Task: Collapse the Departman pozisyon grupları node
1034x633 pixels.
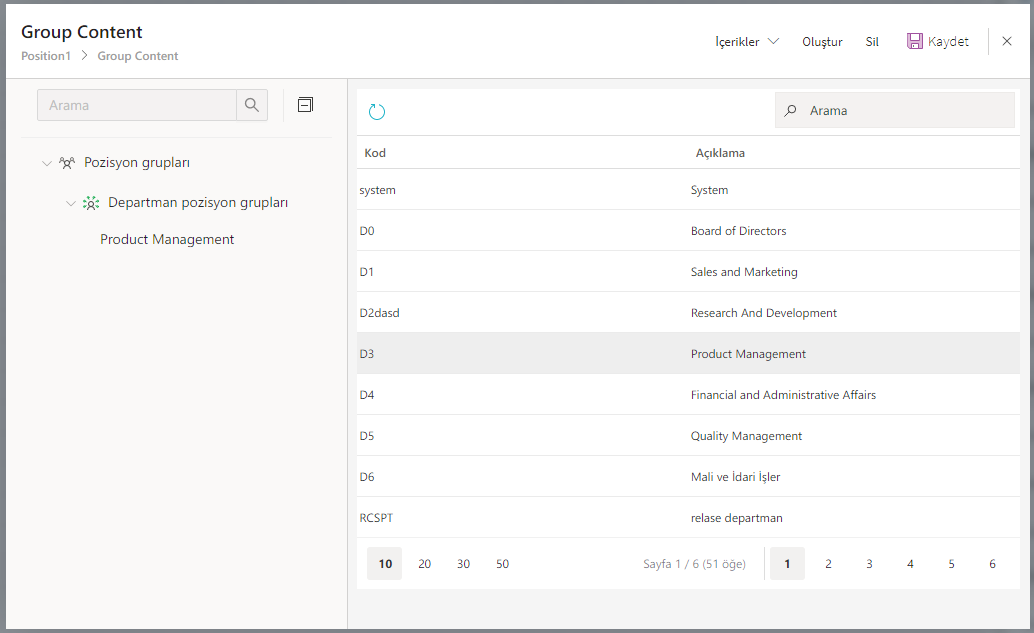Action: (70, 203)
